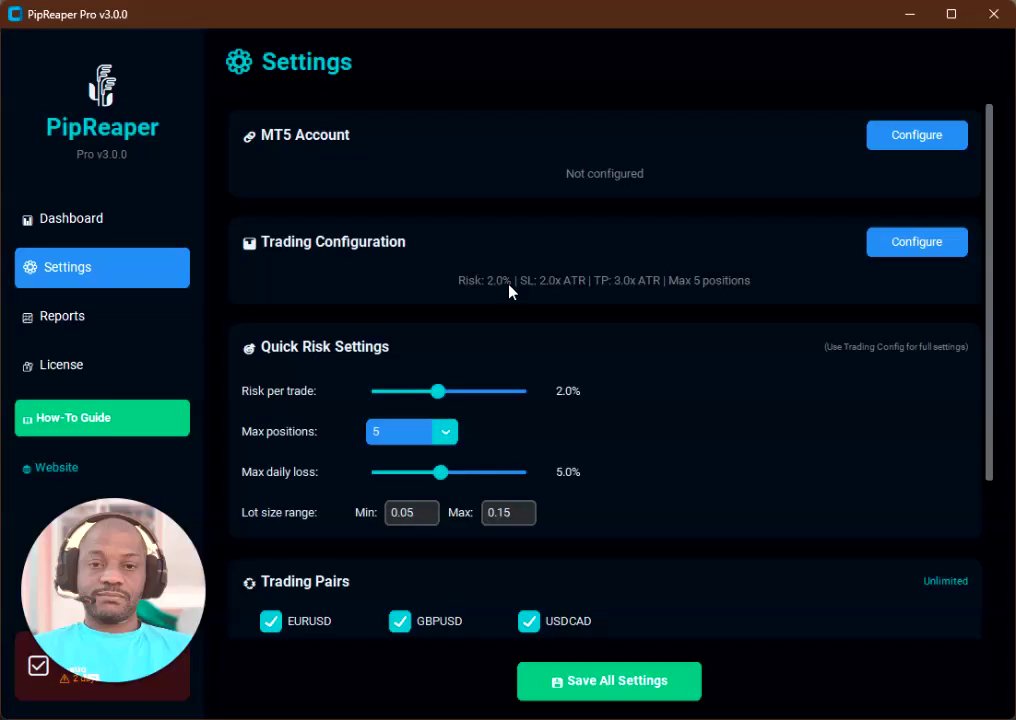This screenshot has height=720, width=1016.
Task: Click the globe icon beside Website
Action: (27, 469)
